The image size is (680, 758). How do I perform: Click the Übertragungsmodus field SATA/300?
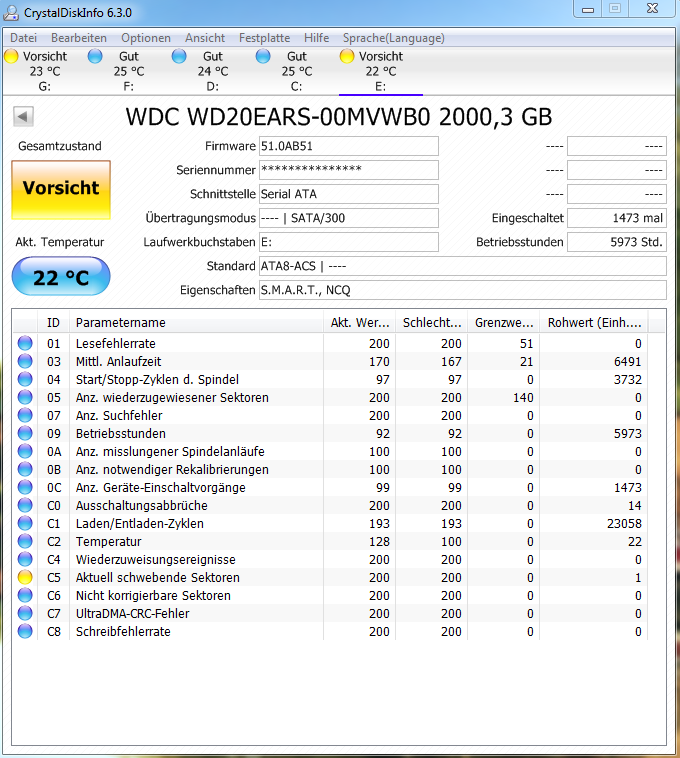pos(349,218)
